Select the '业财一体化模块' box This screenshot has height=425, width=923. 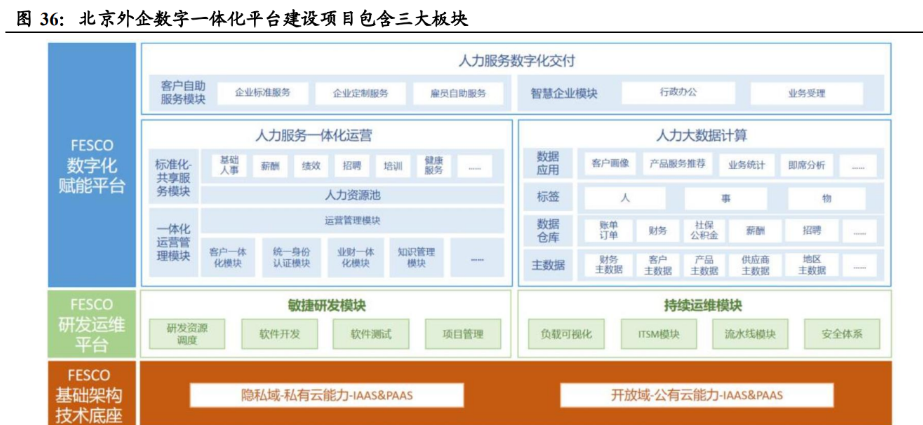click(x=356, y=257)
